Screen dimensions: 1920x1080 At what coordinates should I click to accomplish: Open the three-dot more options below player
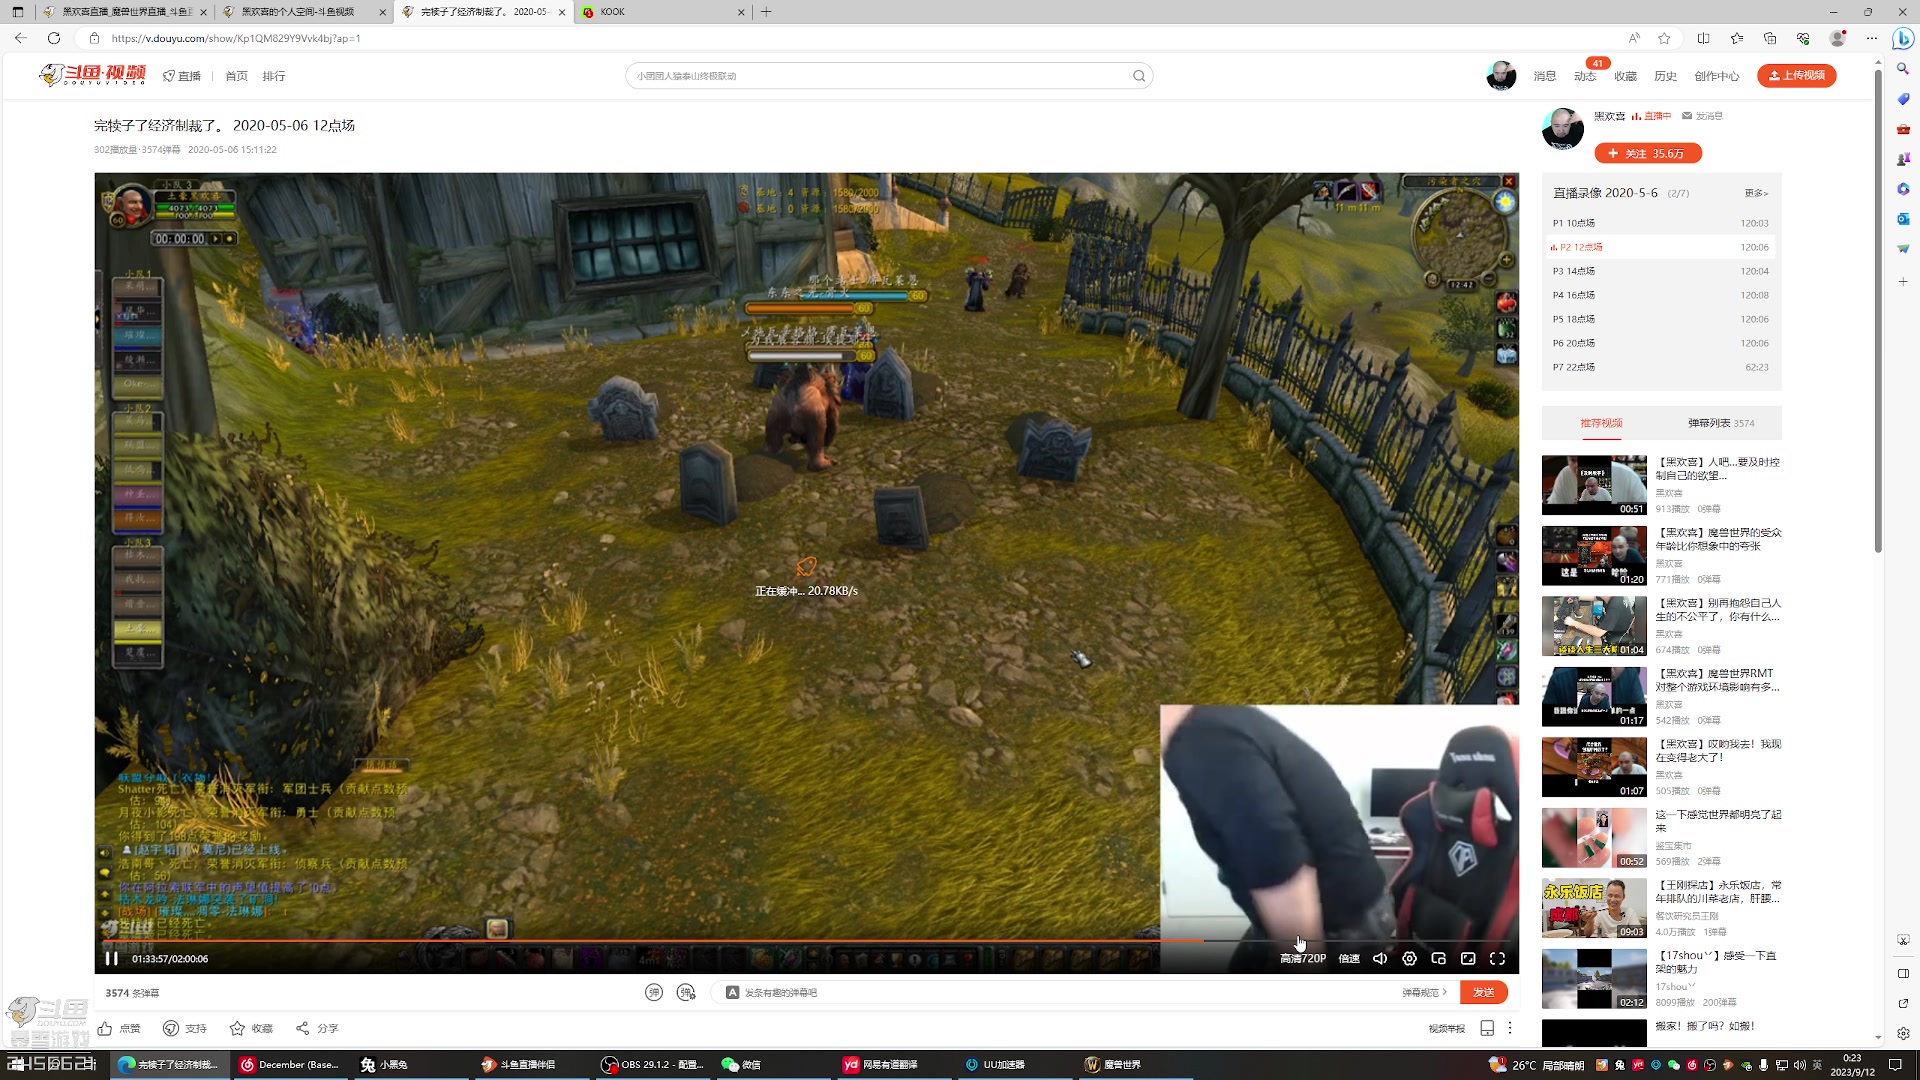(1510, 1028)
